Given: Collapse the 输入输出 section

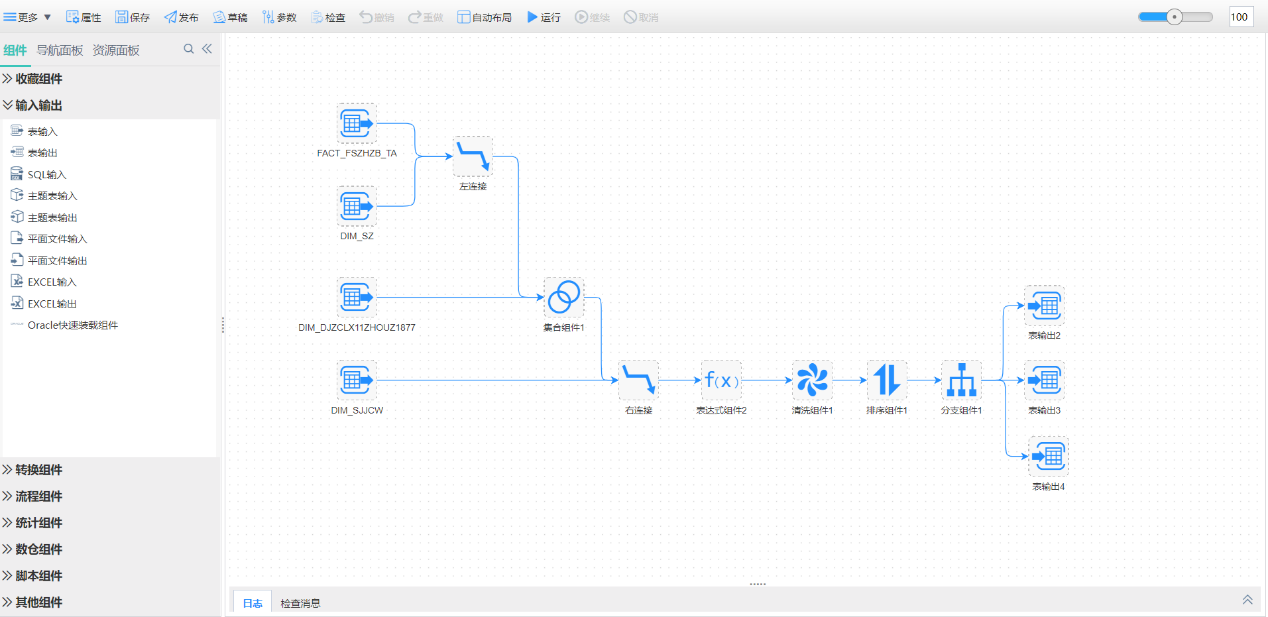Looking at the screenshot, I should 38,105.
